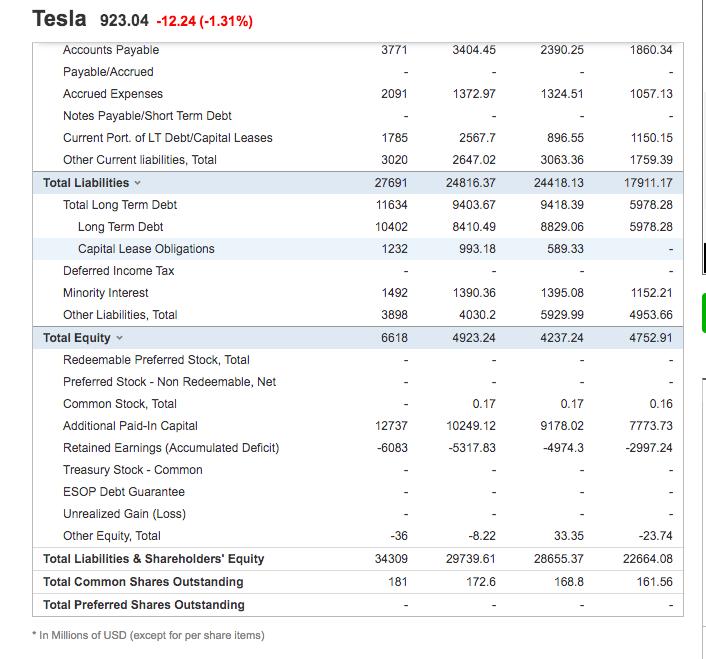The image size is (706, 659).
Task: Click Common Shares Outstanding value 161.56
Action: [654, 582]
